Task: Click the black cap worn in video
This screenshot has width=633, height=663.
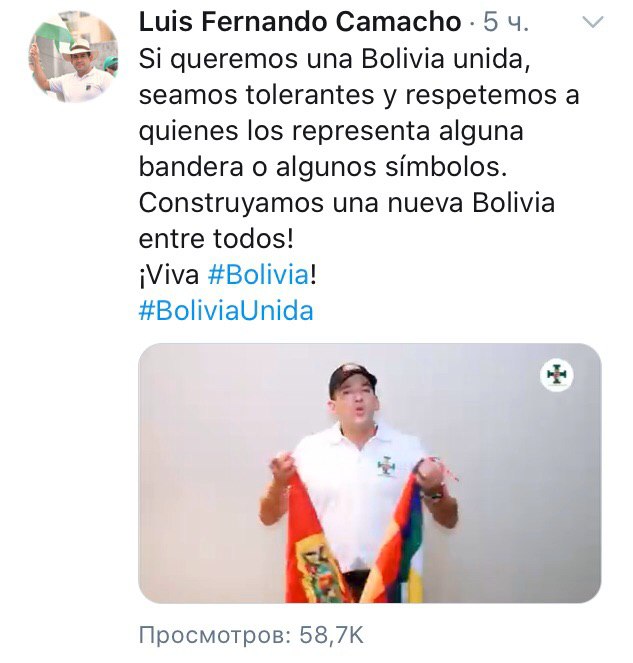Action: pyautogui.click(x=352, y=375)
